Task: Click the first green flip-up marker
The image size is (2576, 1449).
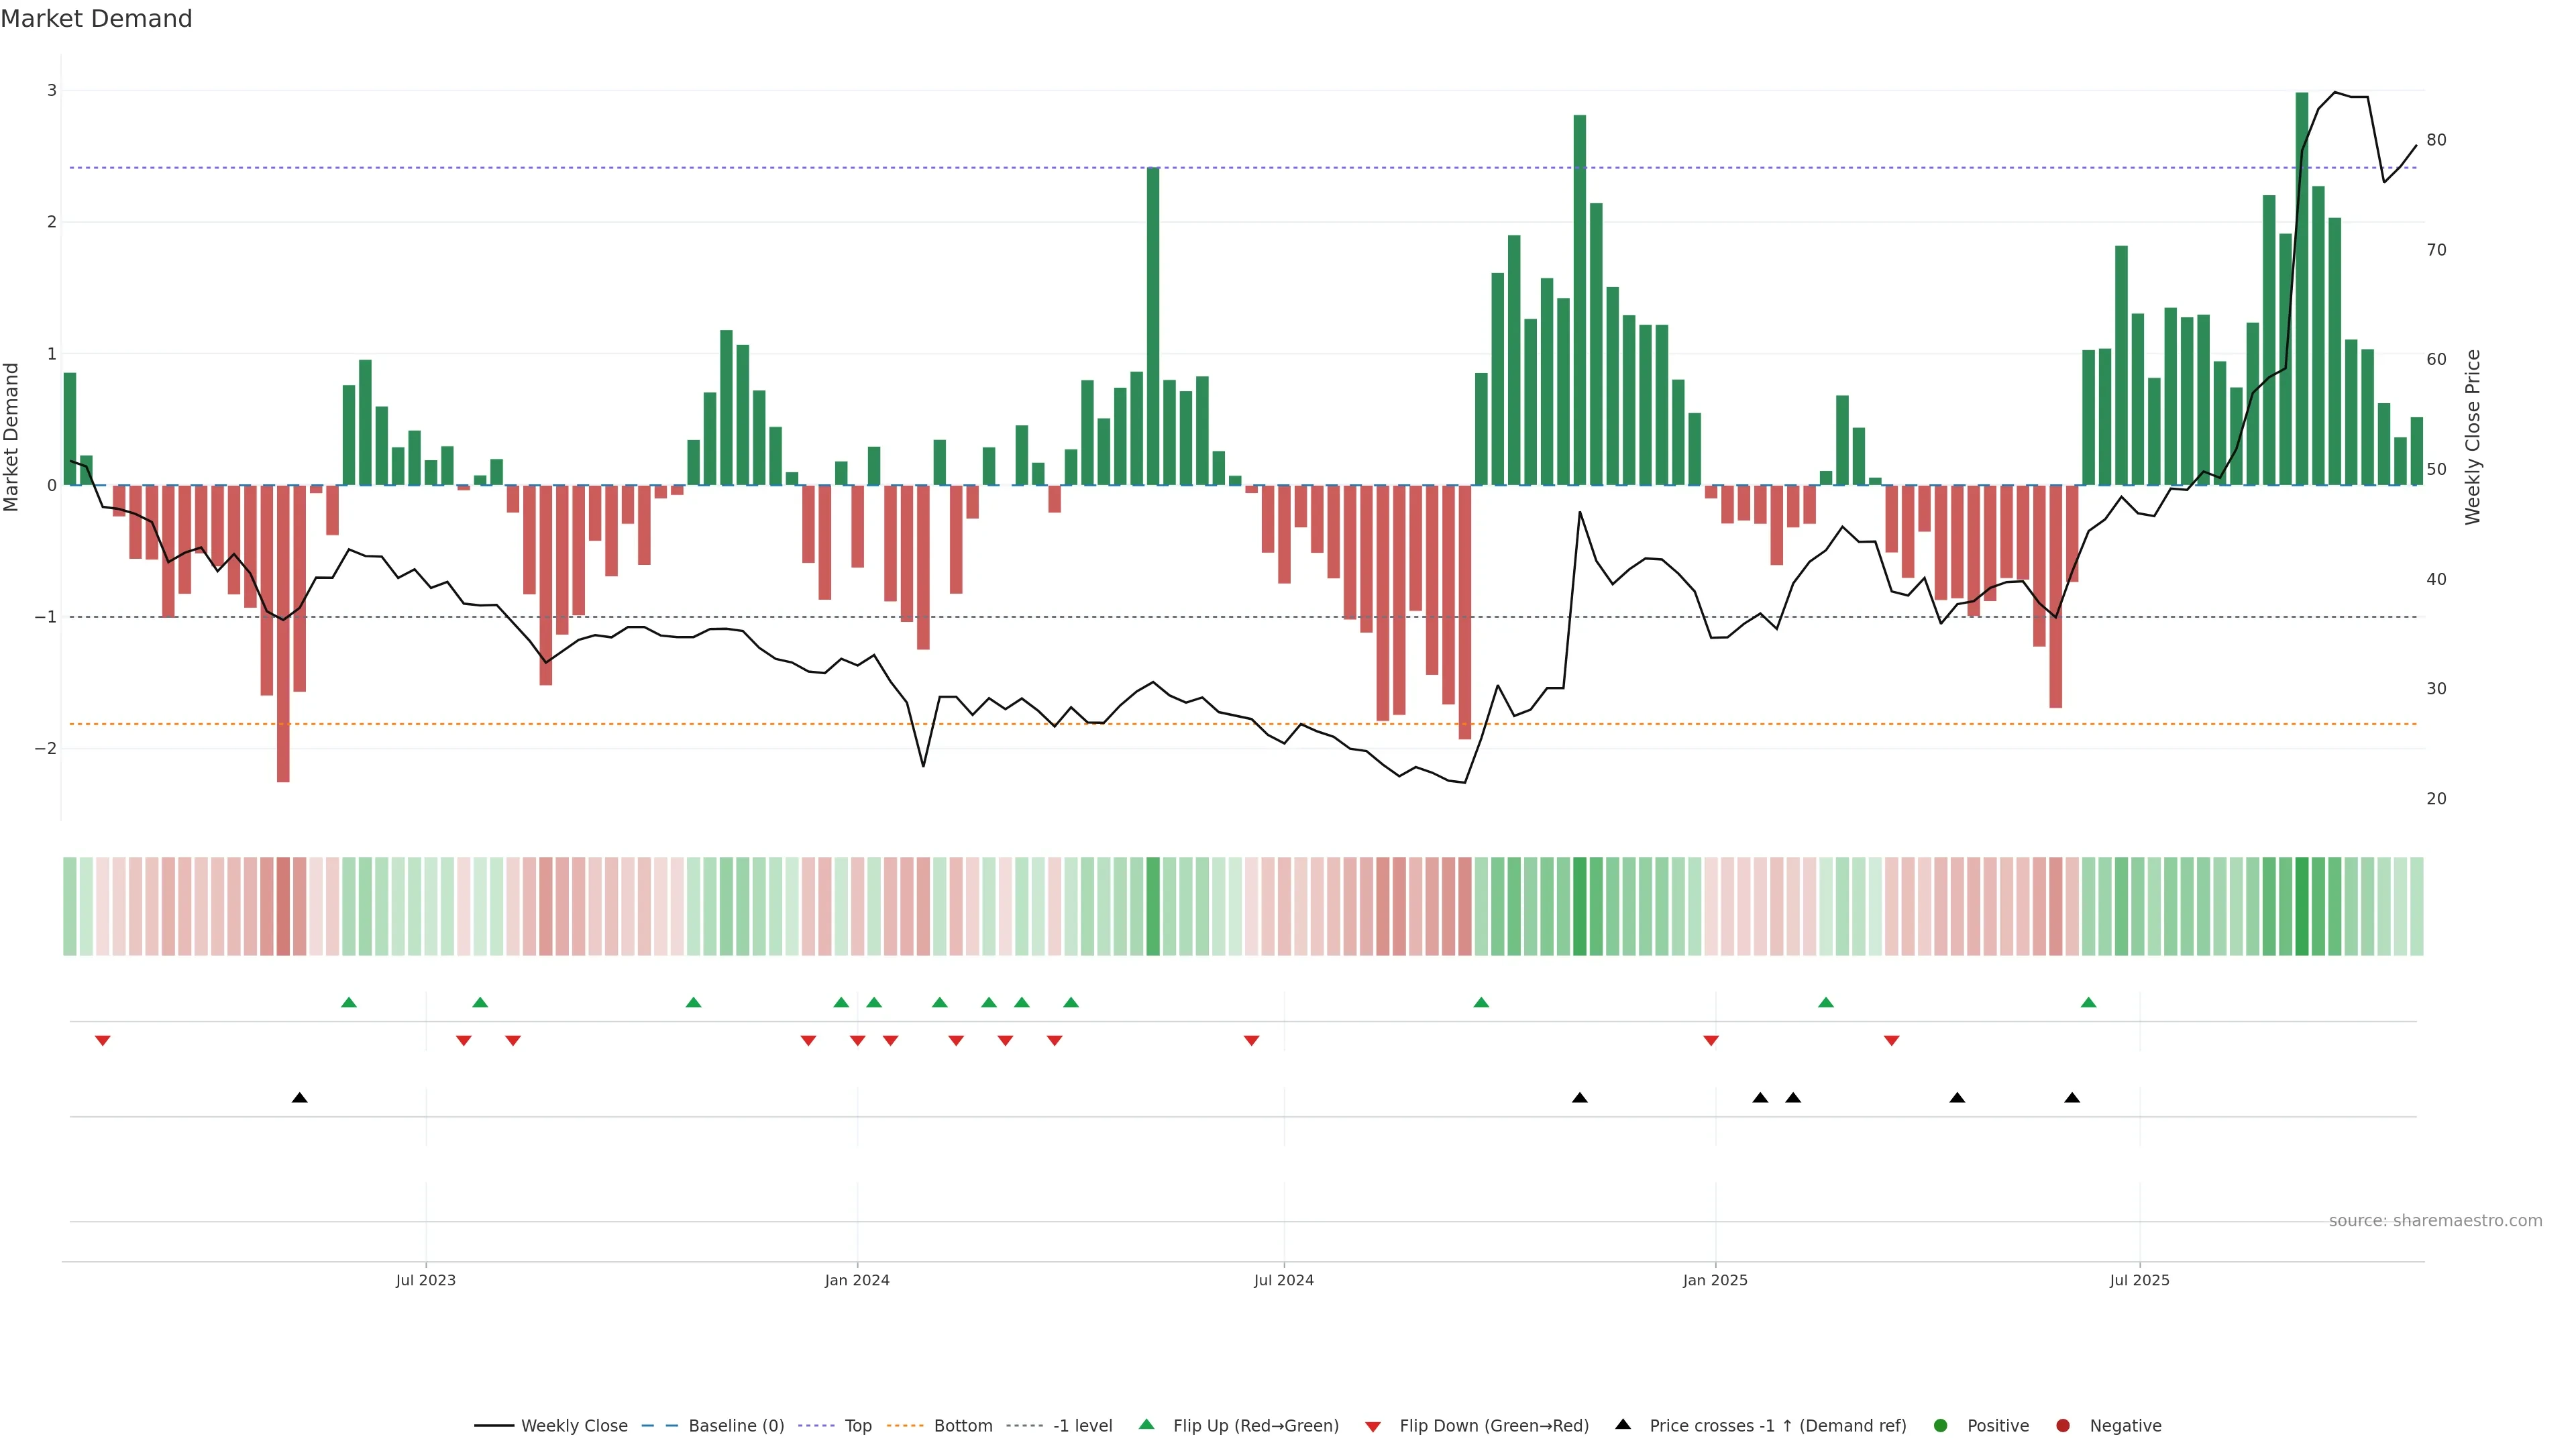Action: click(x=348, y=1002)
